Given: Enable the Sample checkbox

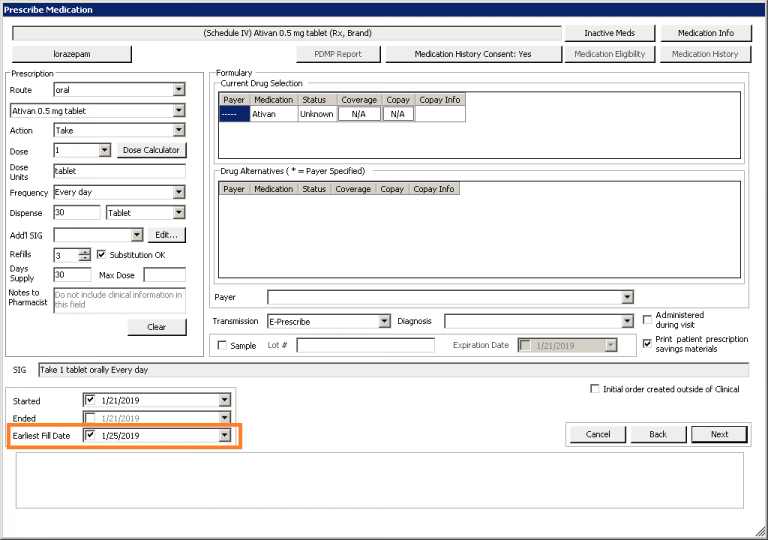Looking at the screenshot, I should tap(222, 345).
